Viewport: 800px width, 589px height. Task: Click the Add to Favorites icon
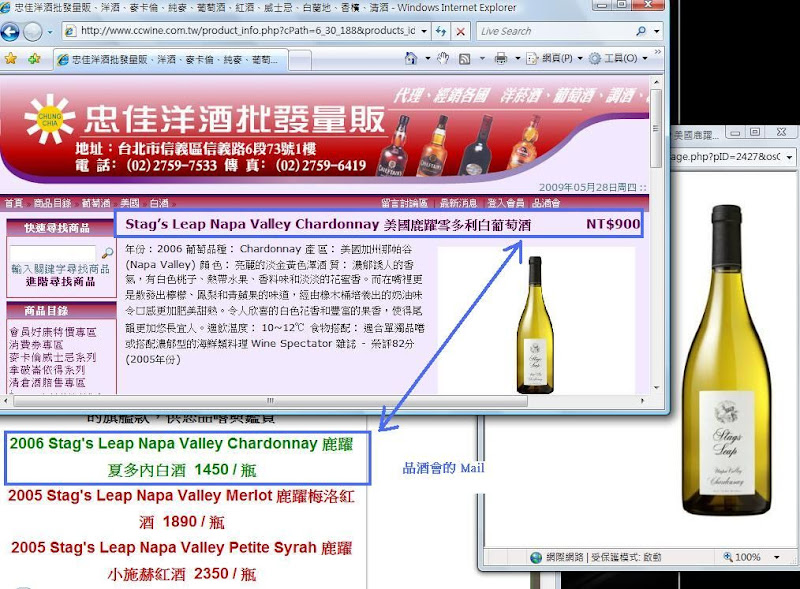point(35,59)
